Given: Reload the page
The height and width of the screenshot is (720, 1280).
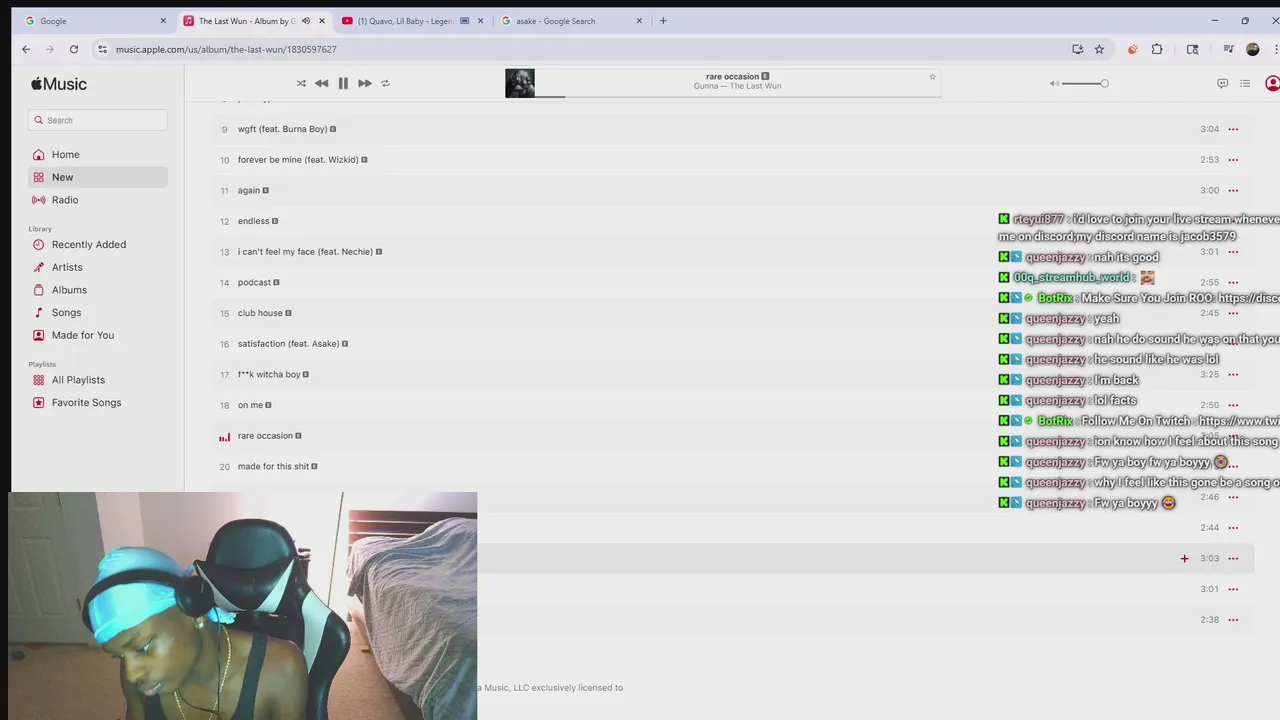Looking at the screenshot, I should (x=74, y=49).
